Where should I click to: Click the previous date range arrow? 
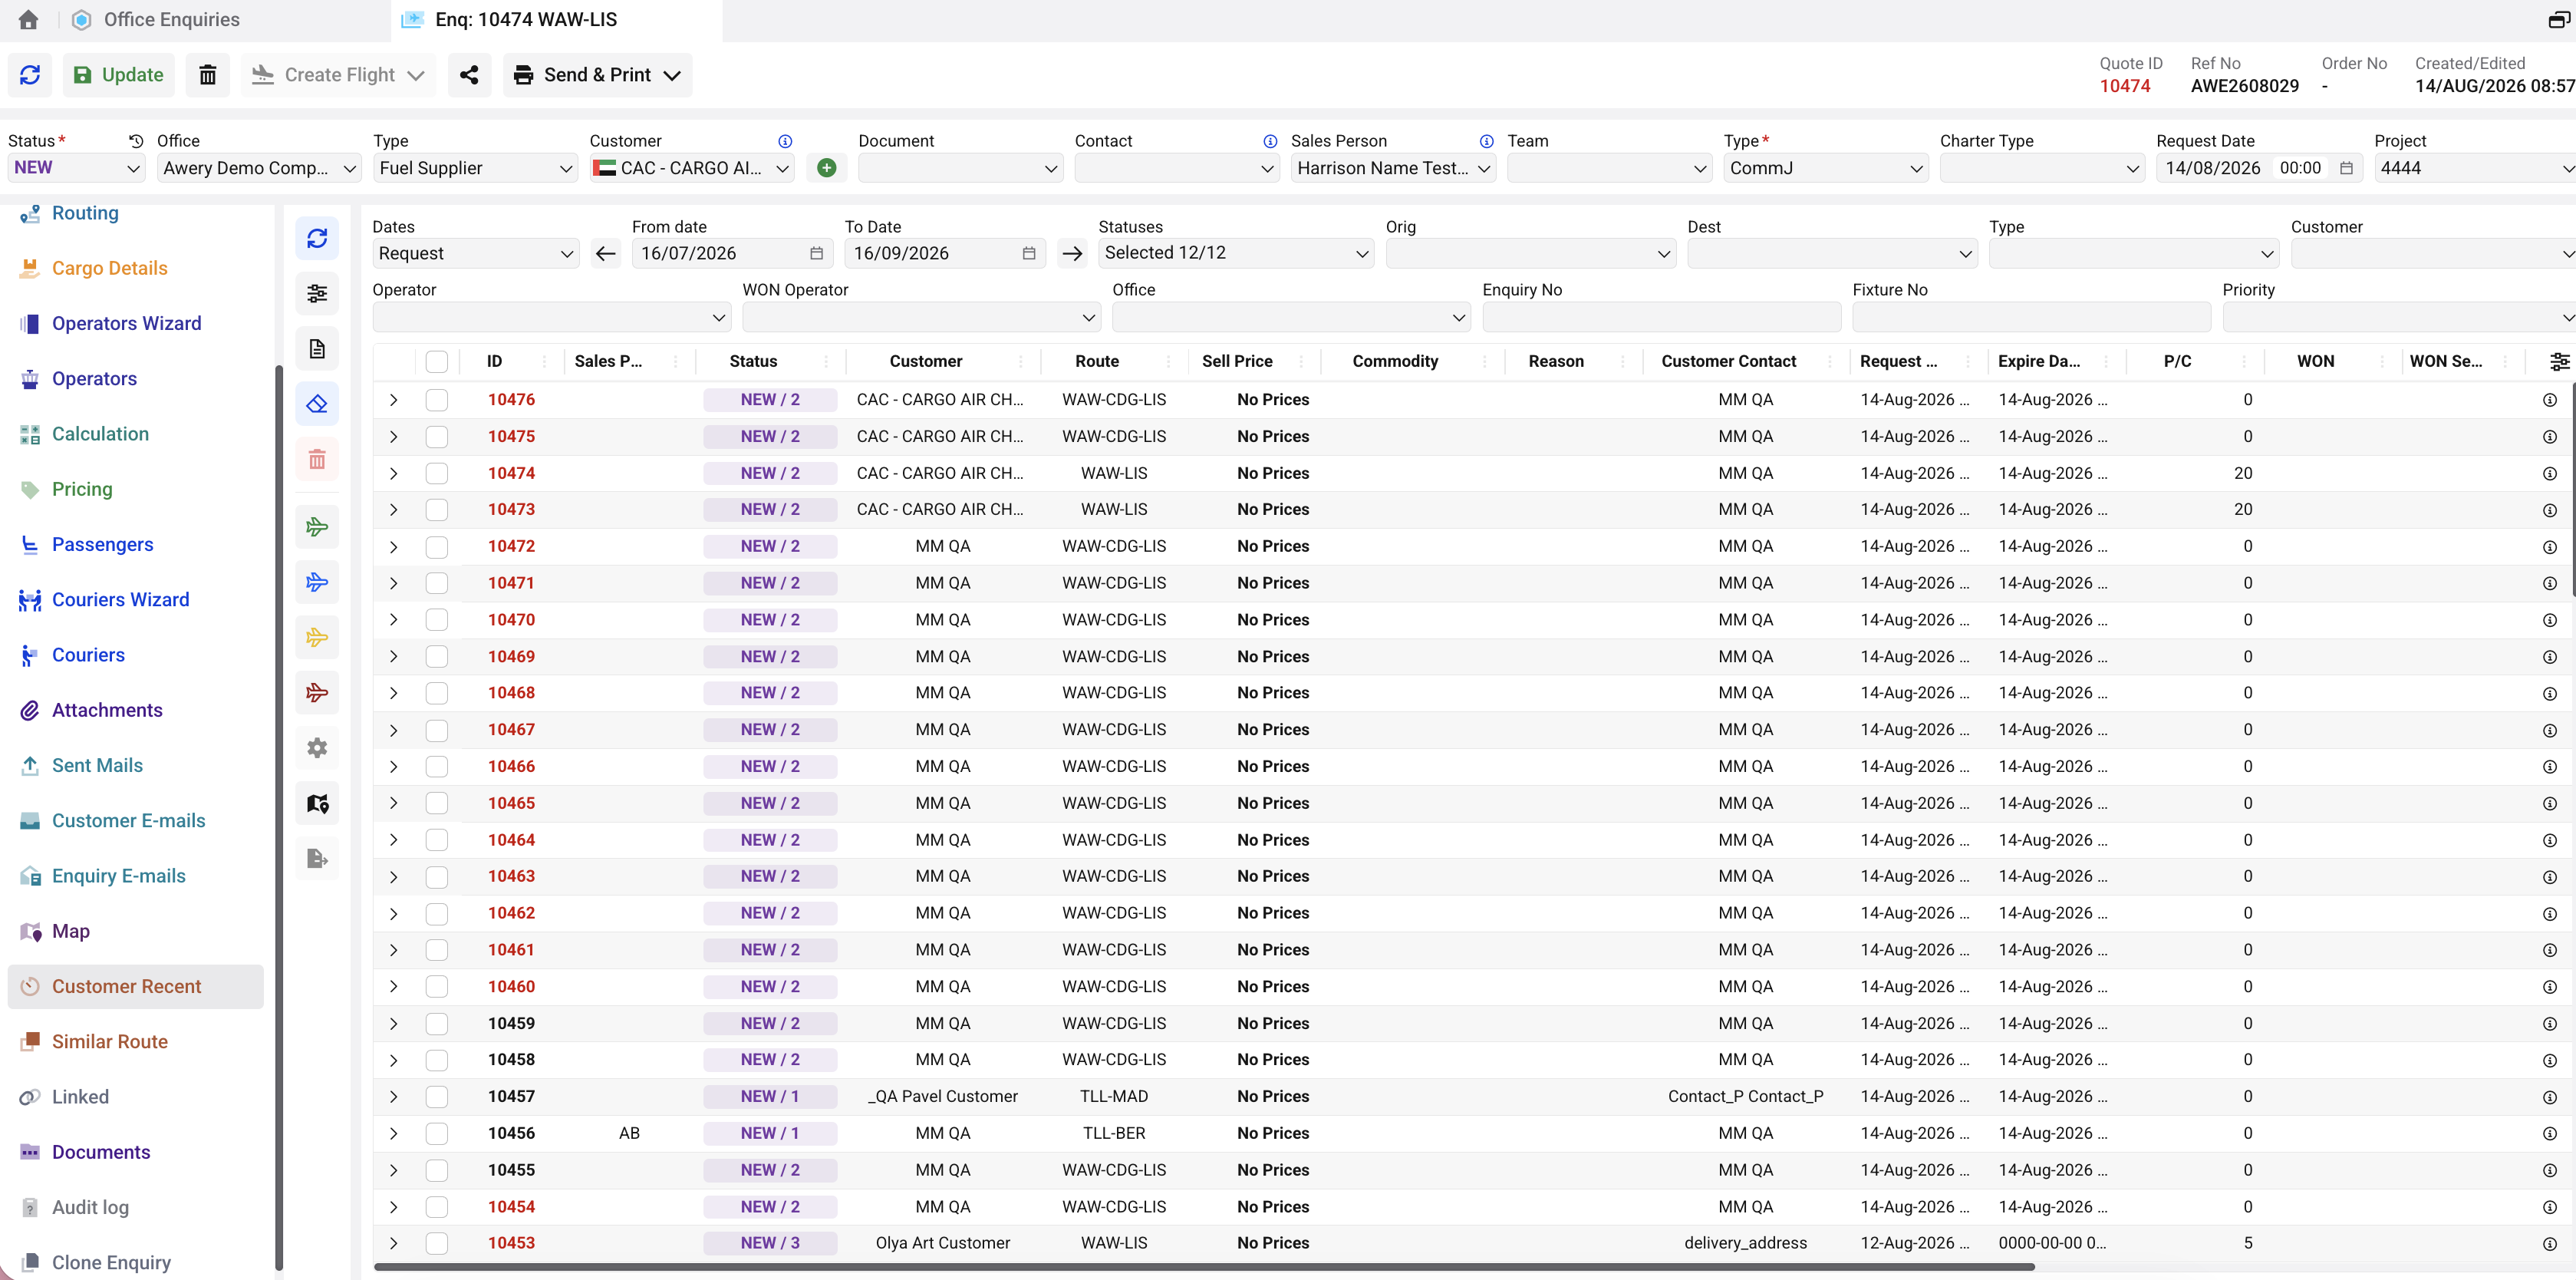tap(605, 253)
